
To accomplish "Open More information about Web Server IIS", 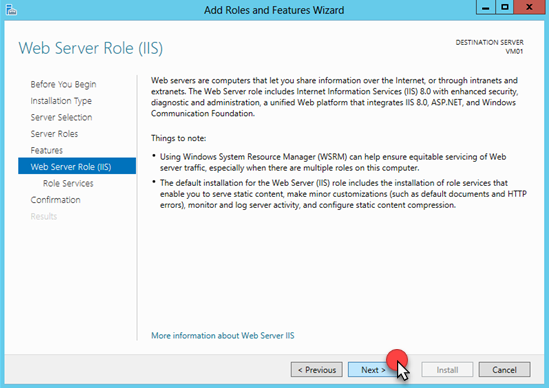I will (223, 335).
